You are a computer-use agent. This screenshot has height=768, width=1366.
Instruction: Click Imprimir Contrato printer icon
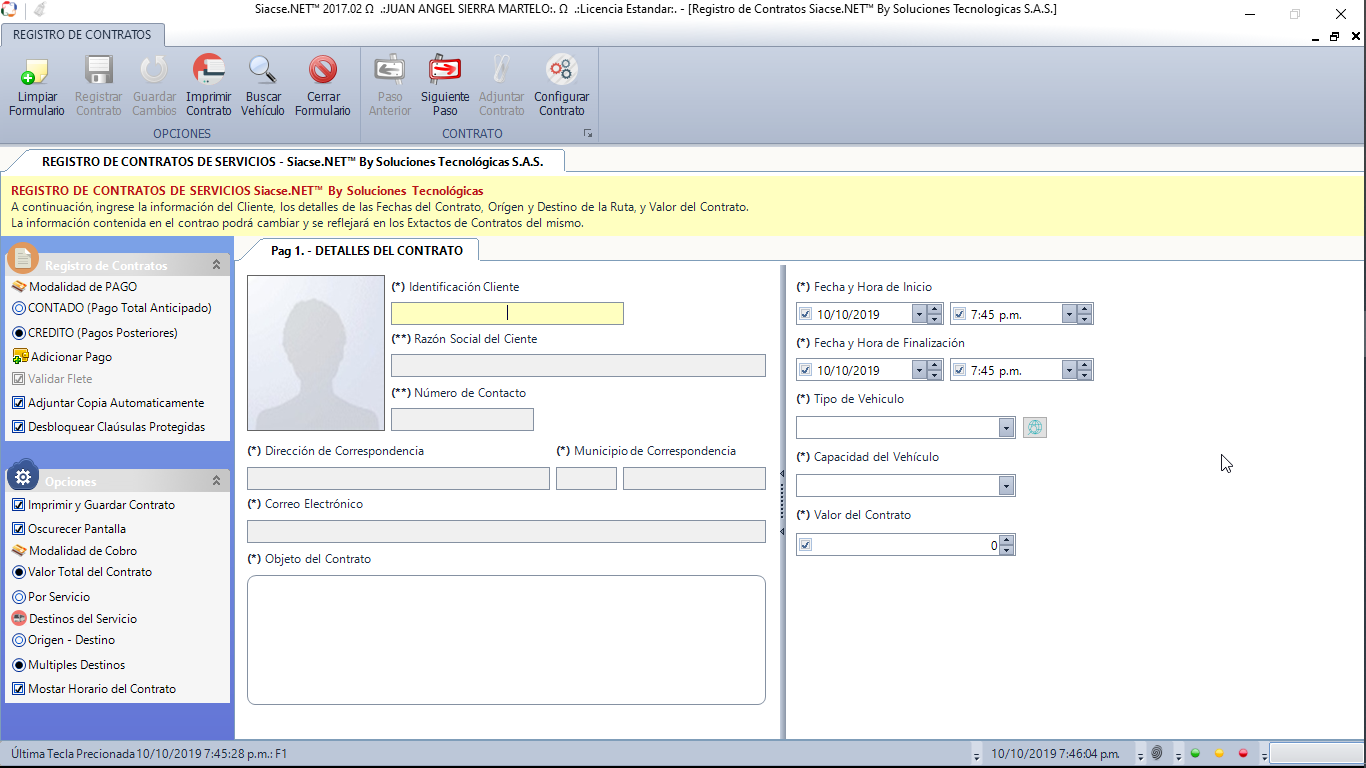pyautogui.click(x=209, y=69)
